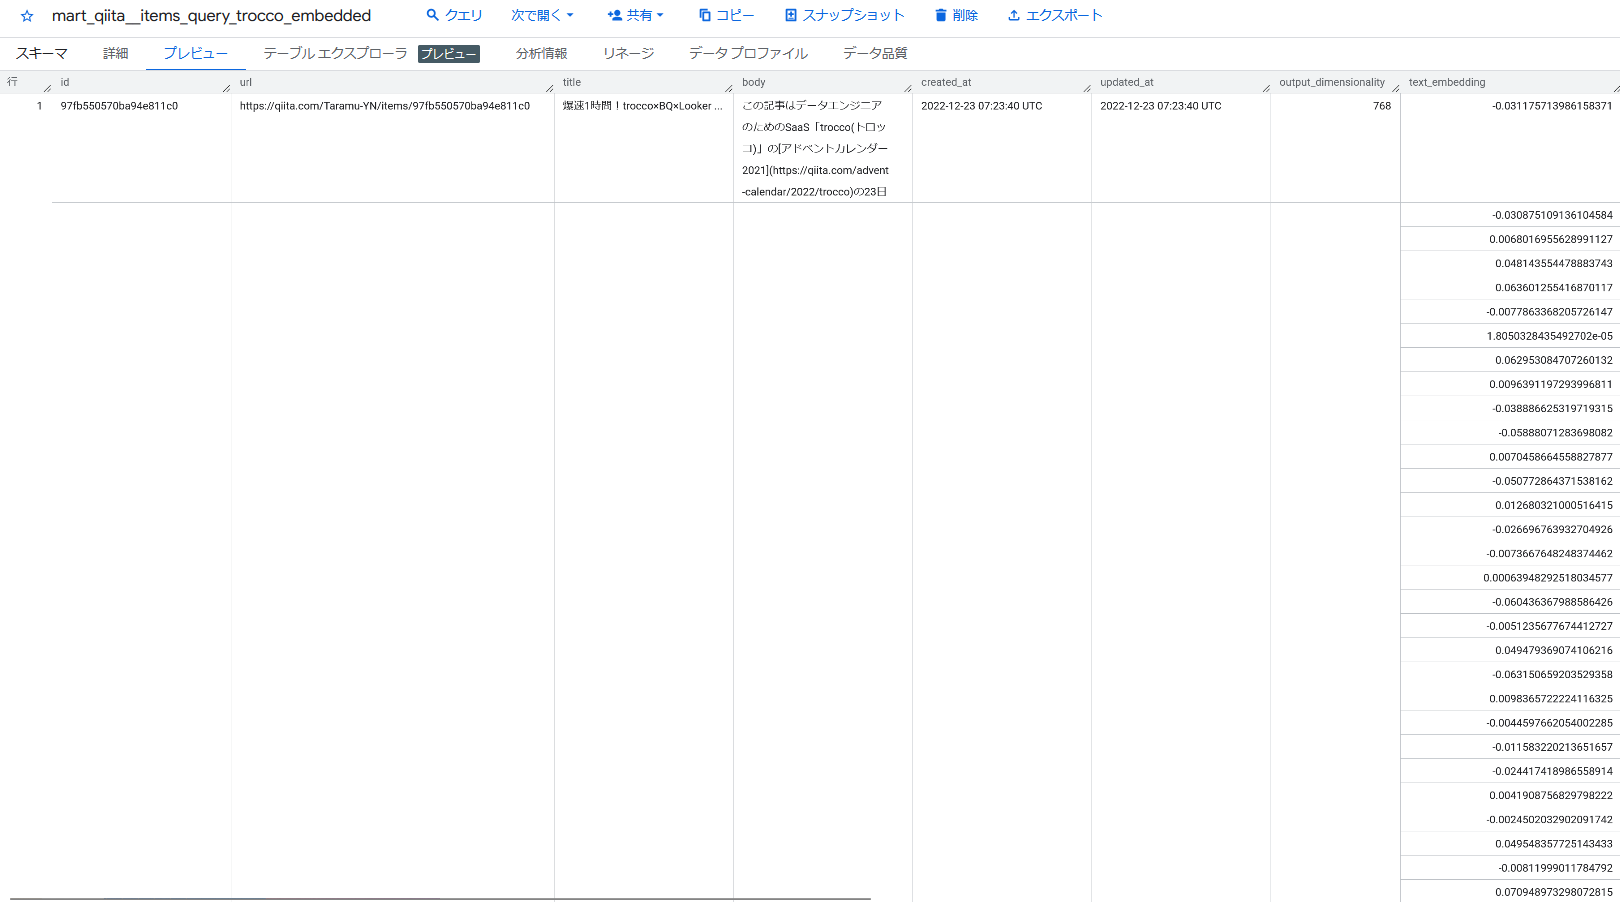Select embedding value 0.0068016955628991127

[1551, 240]
